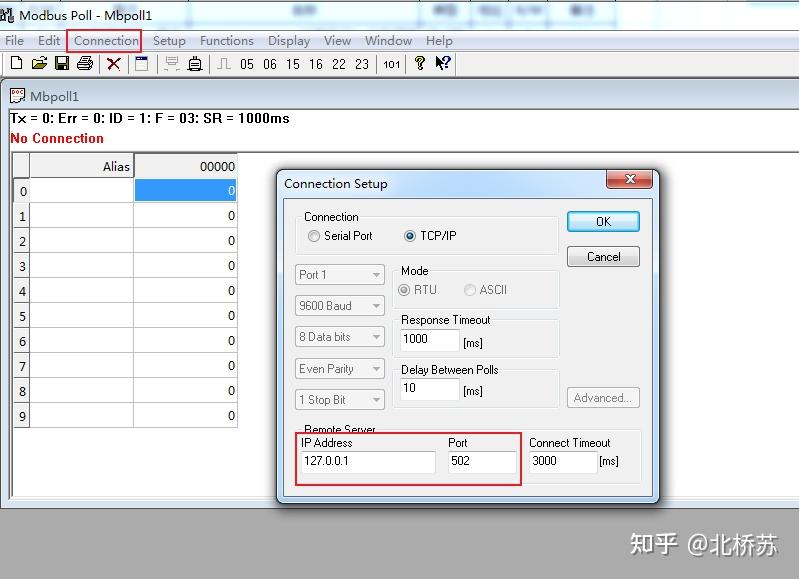
Task: Open the 1 Stop Bit dropdown
Action: point(339,400)
